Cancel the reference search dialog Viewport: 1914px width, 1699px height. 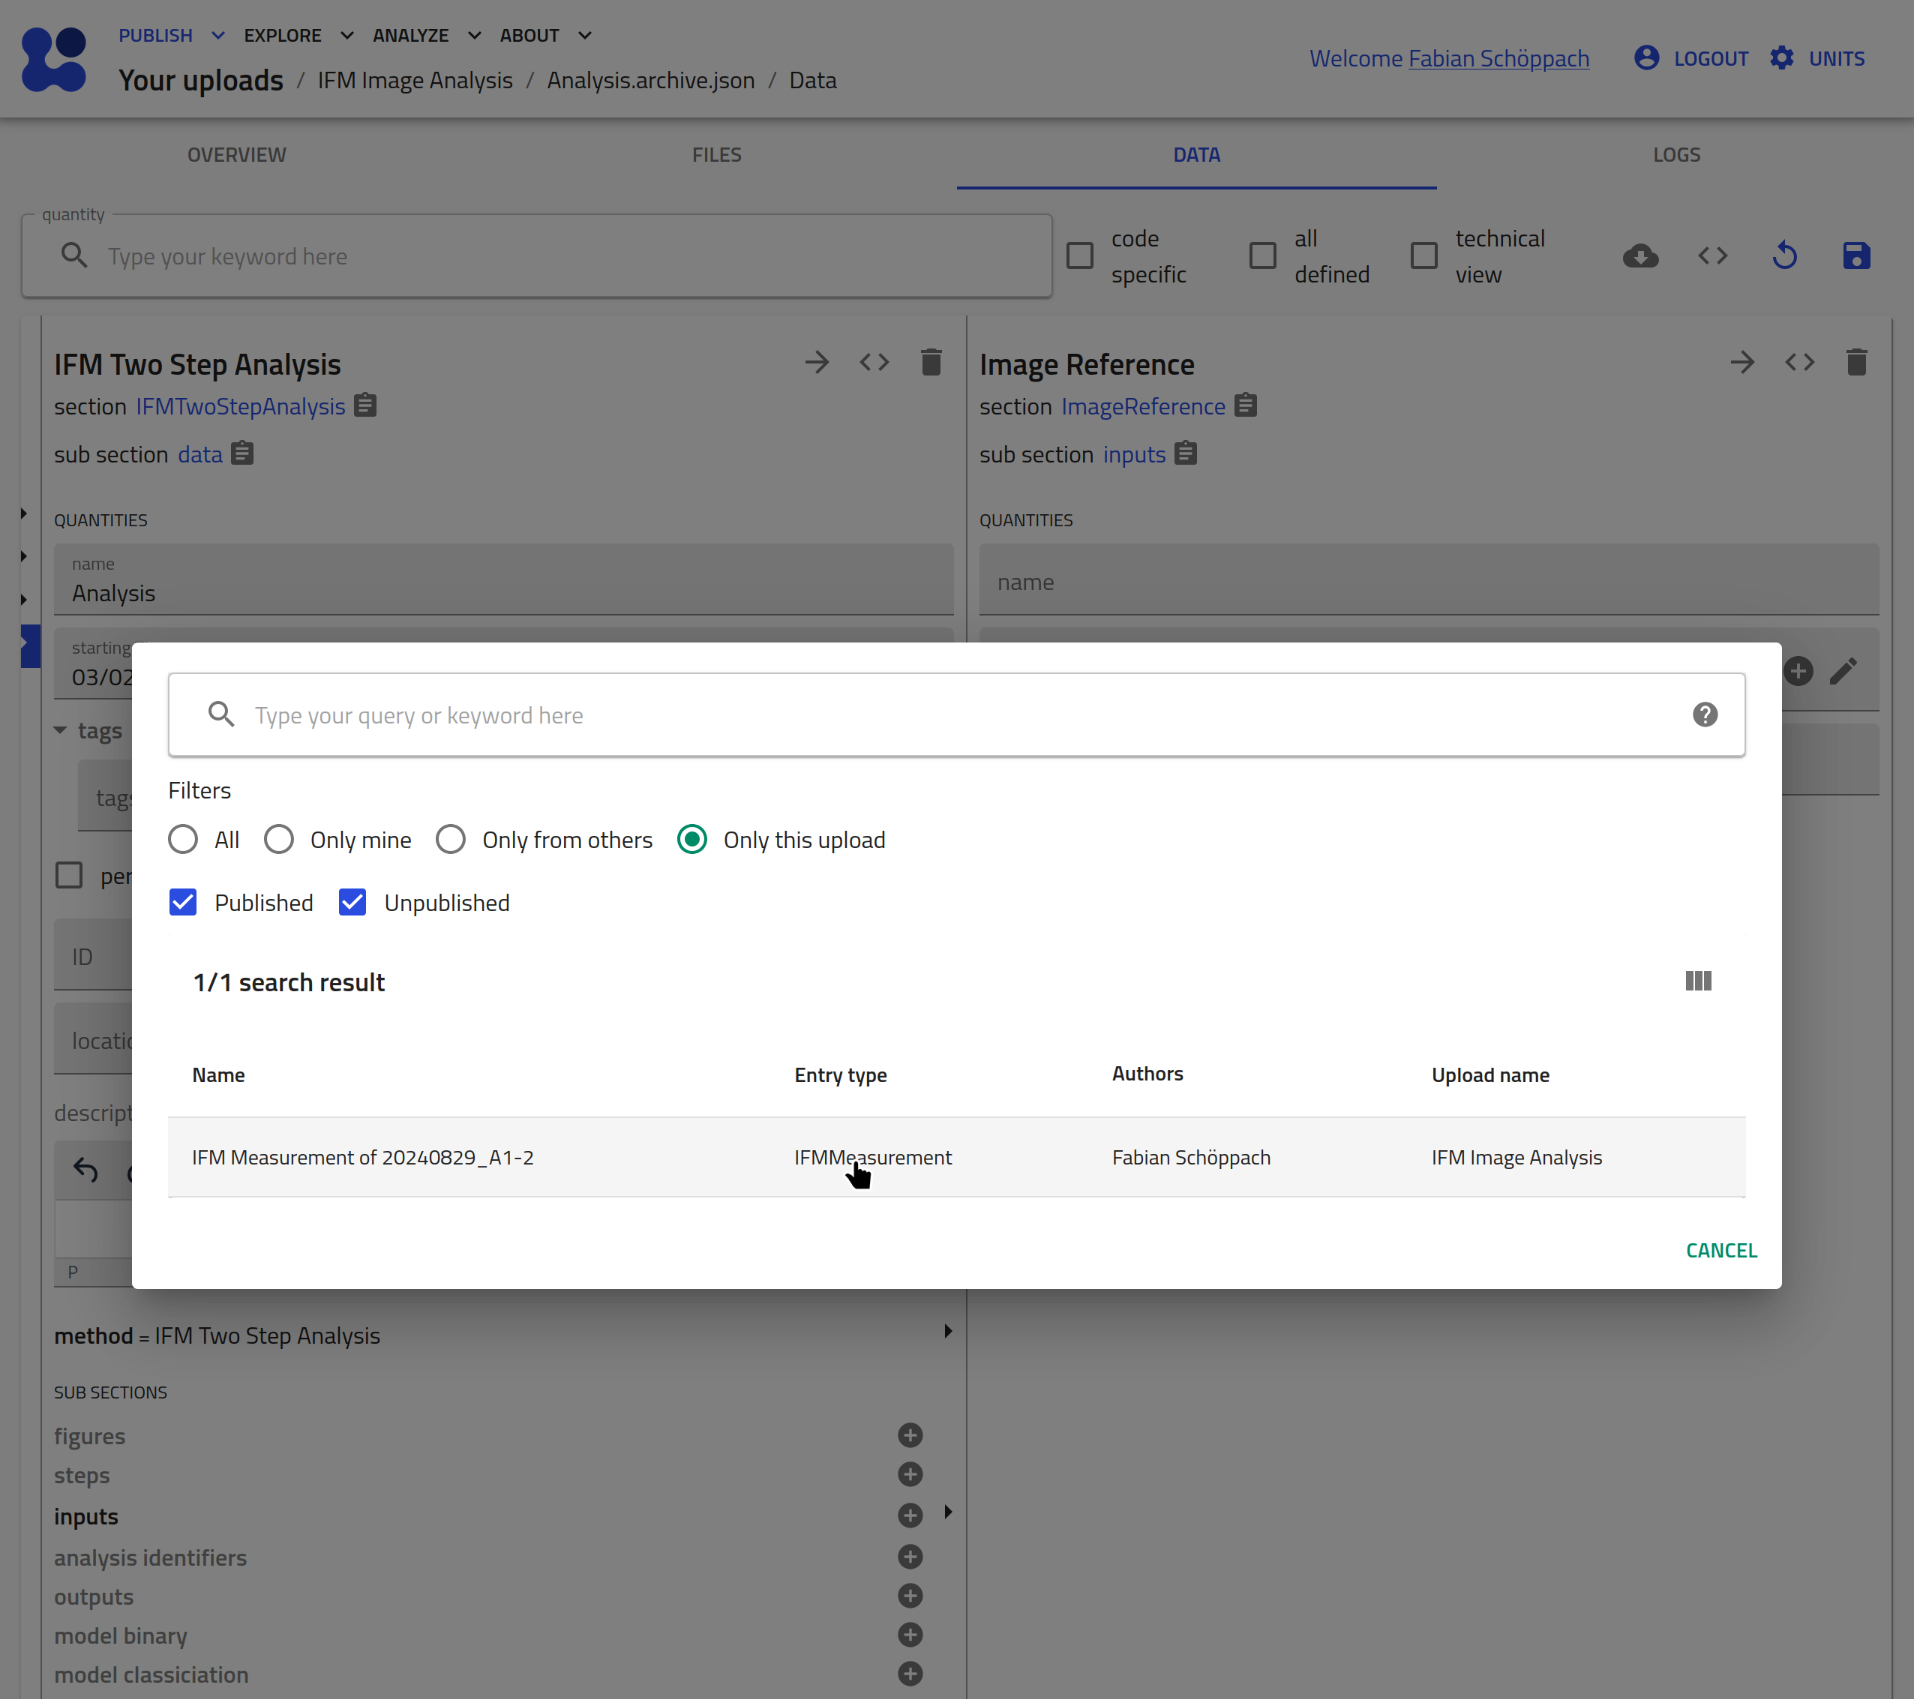[x=1720, y=1250]
